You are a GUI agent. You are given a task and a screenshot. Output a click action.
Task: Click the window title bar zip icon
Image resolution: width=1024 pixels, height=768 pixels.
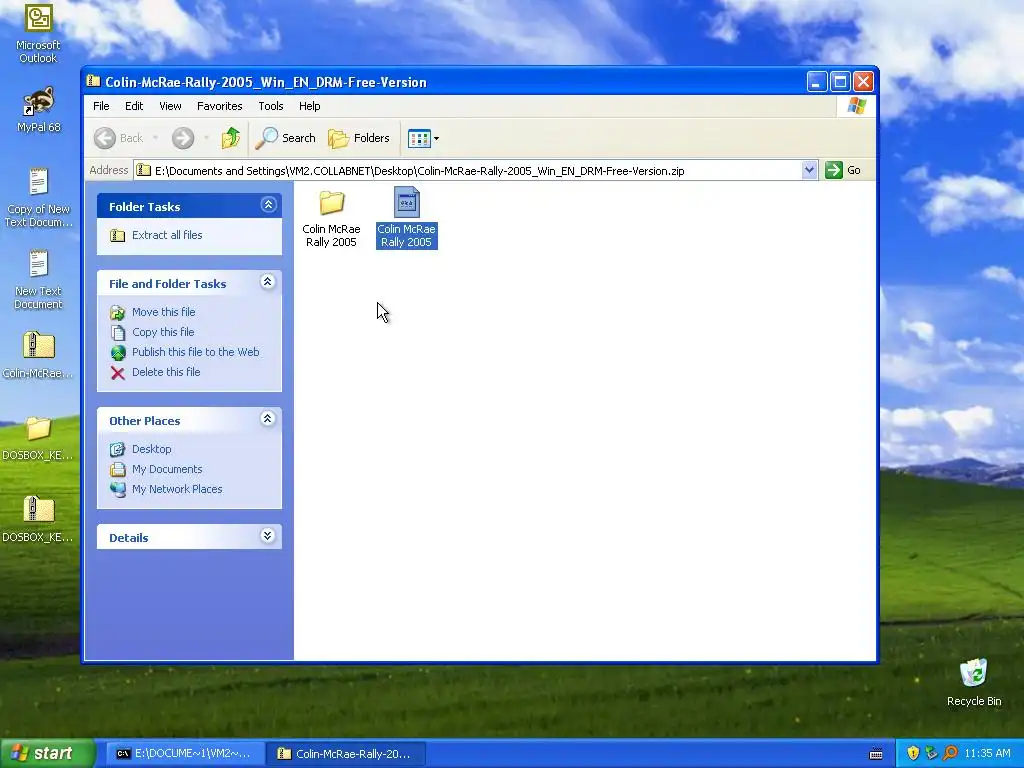pyautogui.click(x=94, y=82)
